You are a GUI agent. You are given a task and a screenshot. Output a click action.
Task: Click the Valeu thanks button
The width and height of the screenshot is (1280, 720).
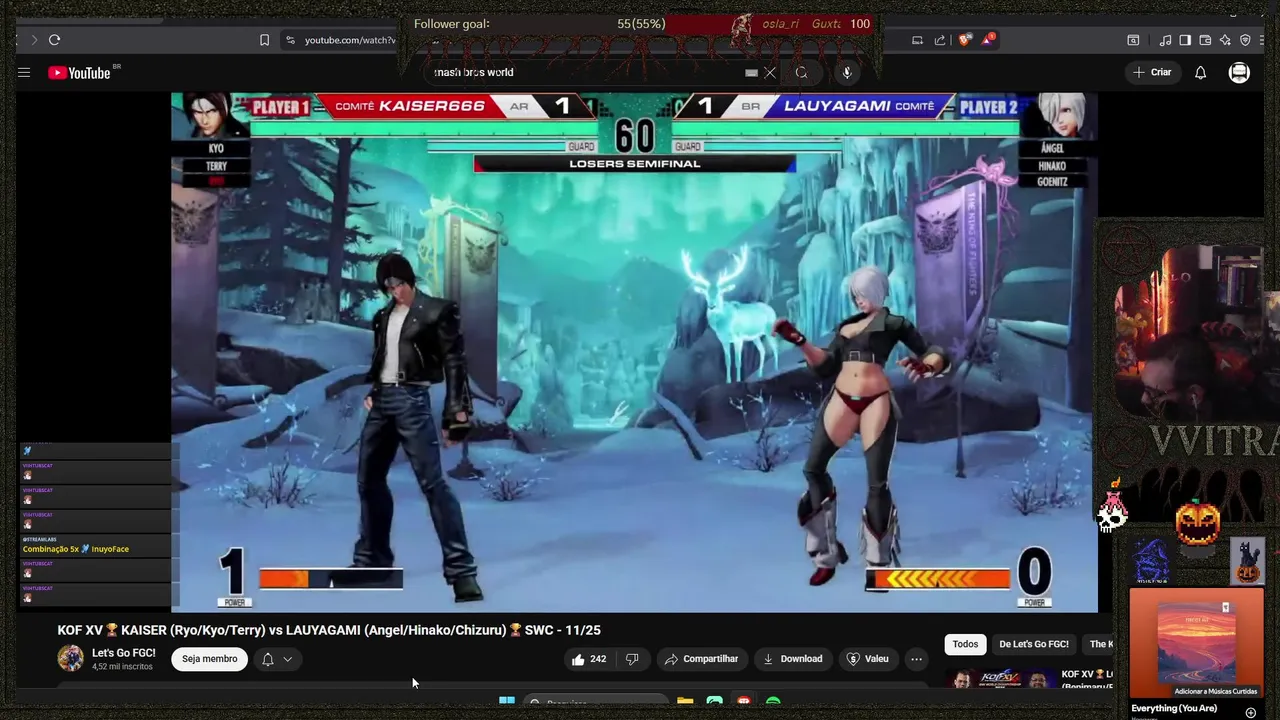[867, 659]
